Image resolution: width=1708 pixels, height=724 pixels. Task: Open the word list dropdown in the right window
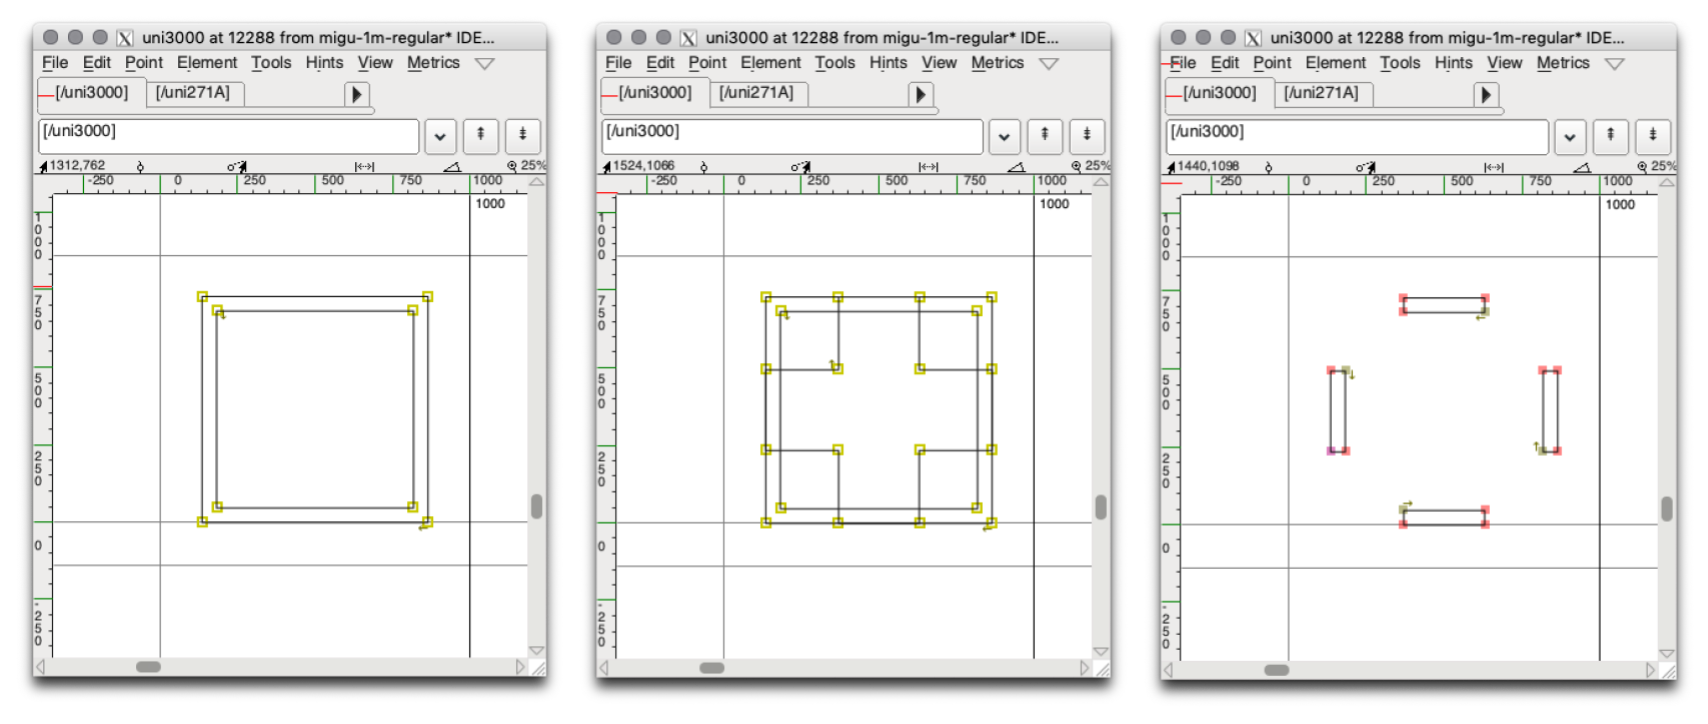(x=1570, y=137)
